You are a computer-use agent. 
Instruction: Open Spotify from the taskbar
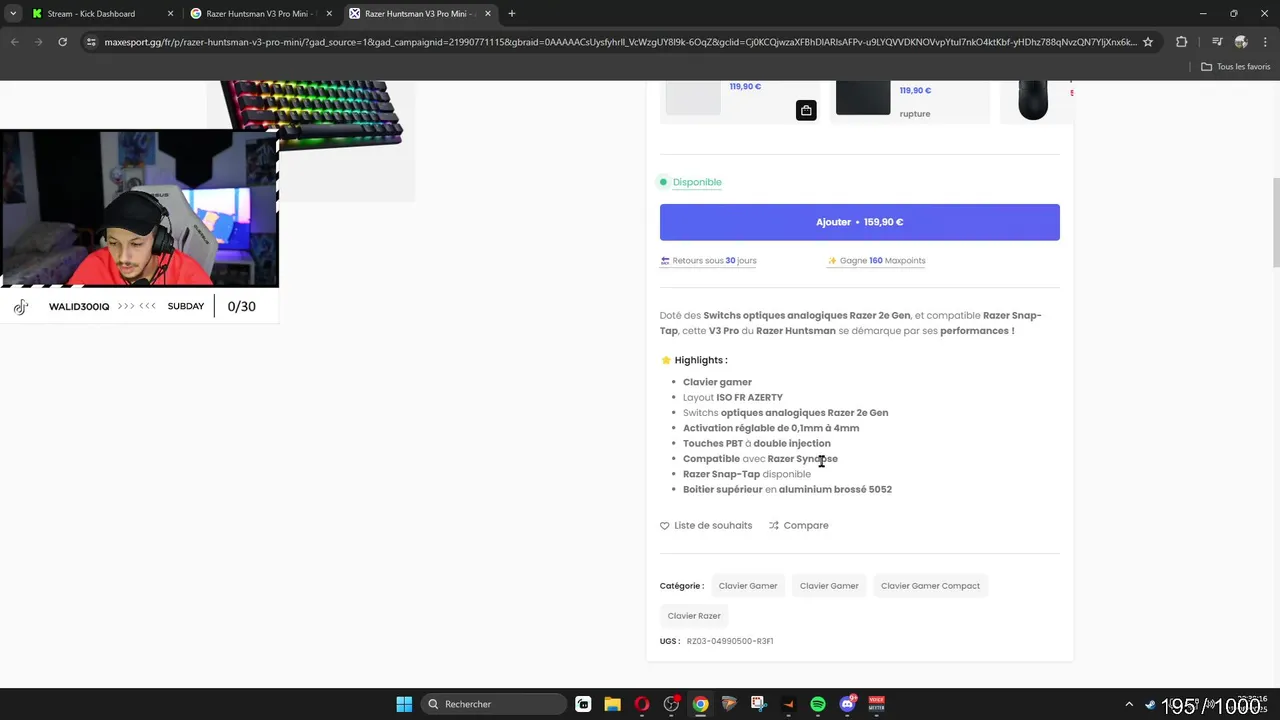(x=818, y=704)
